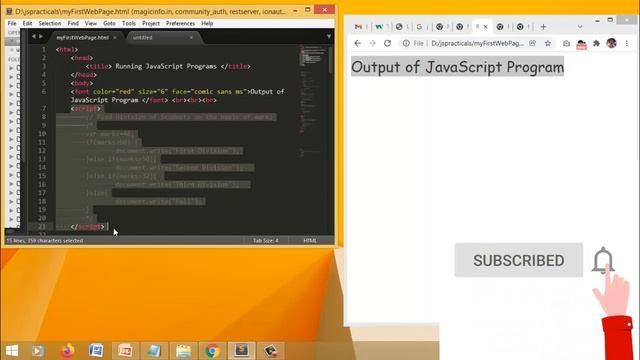Open File Explorer from the taskbar
640x360 pixels.
coord(183,351)
